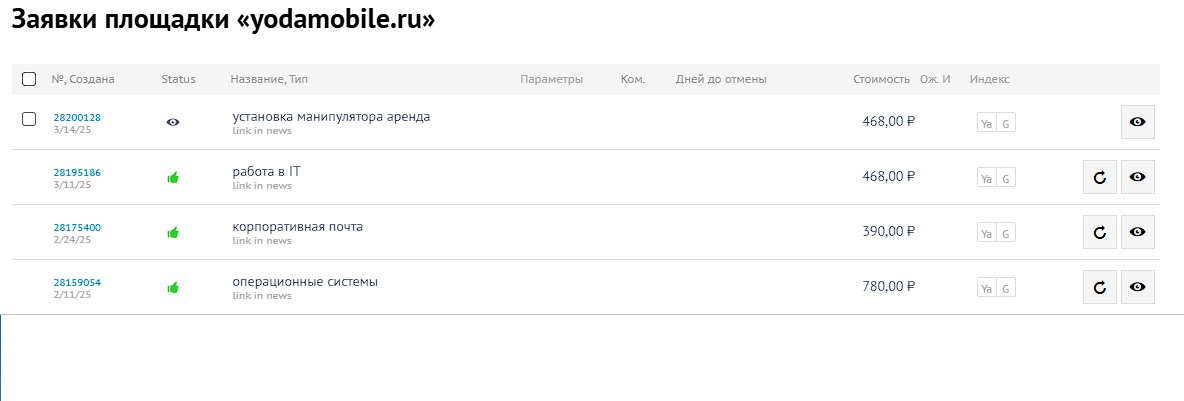The height and width of the screenshot is (401, 1184).
Task: Click refresh icon for корпоративная почта row
Action: point(1099,233)
